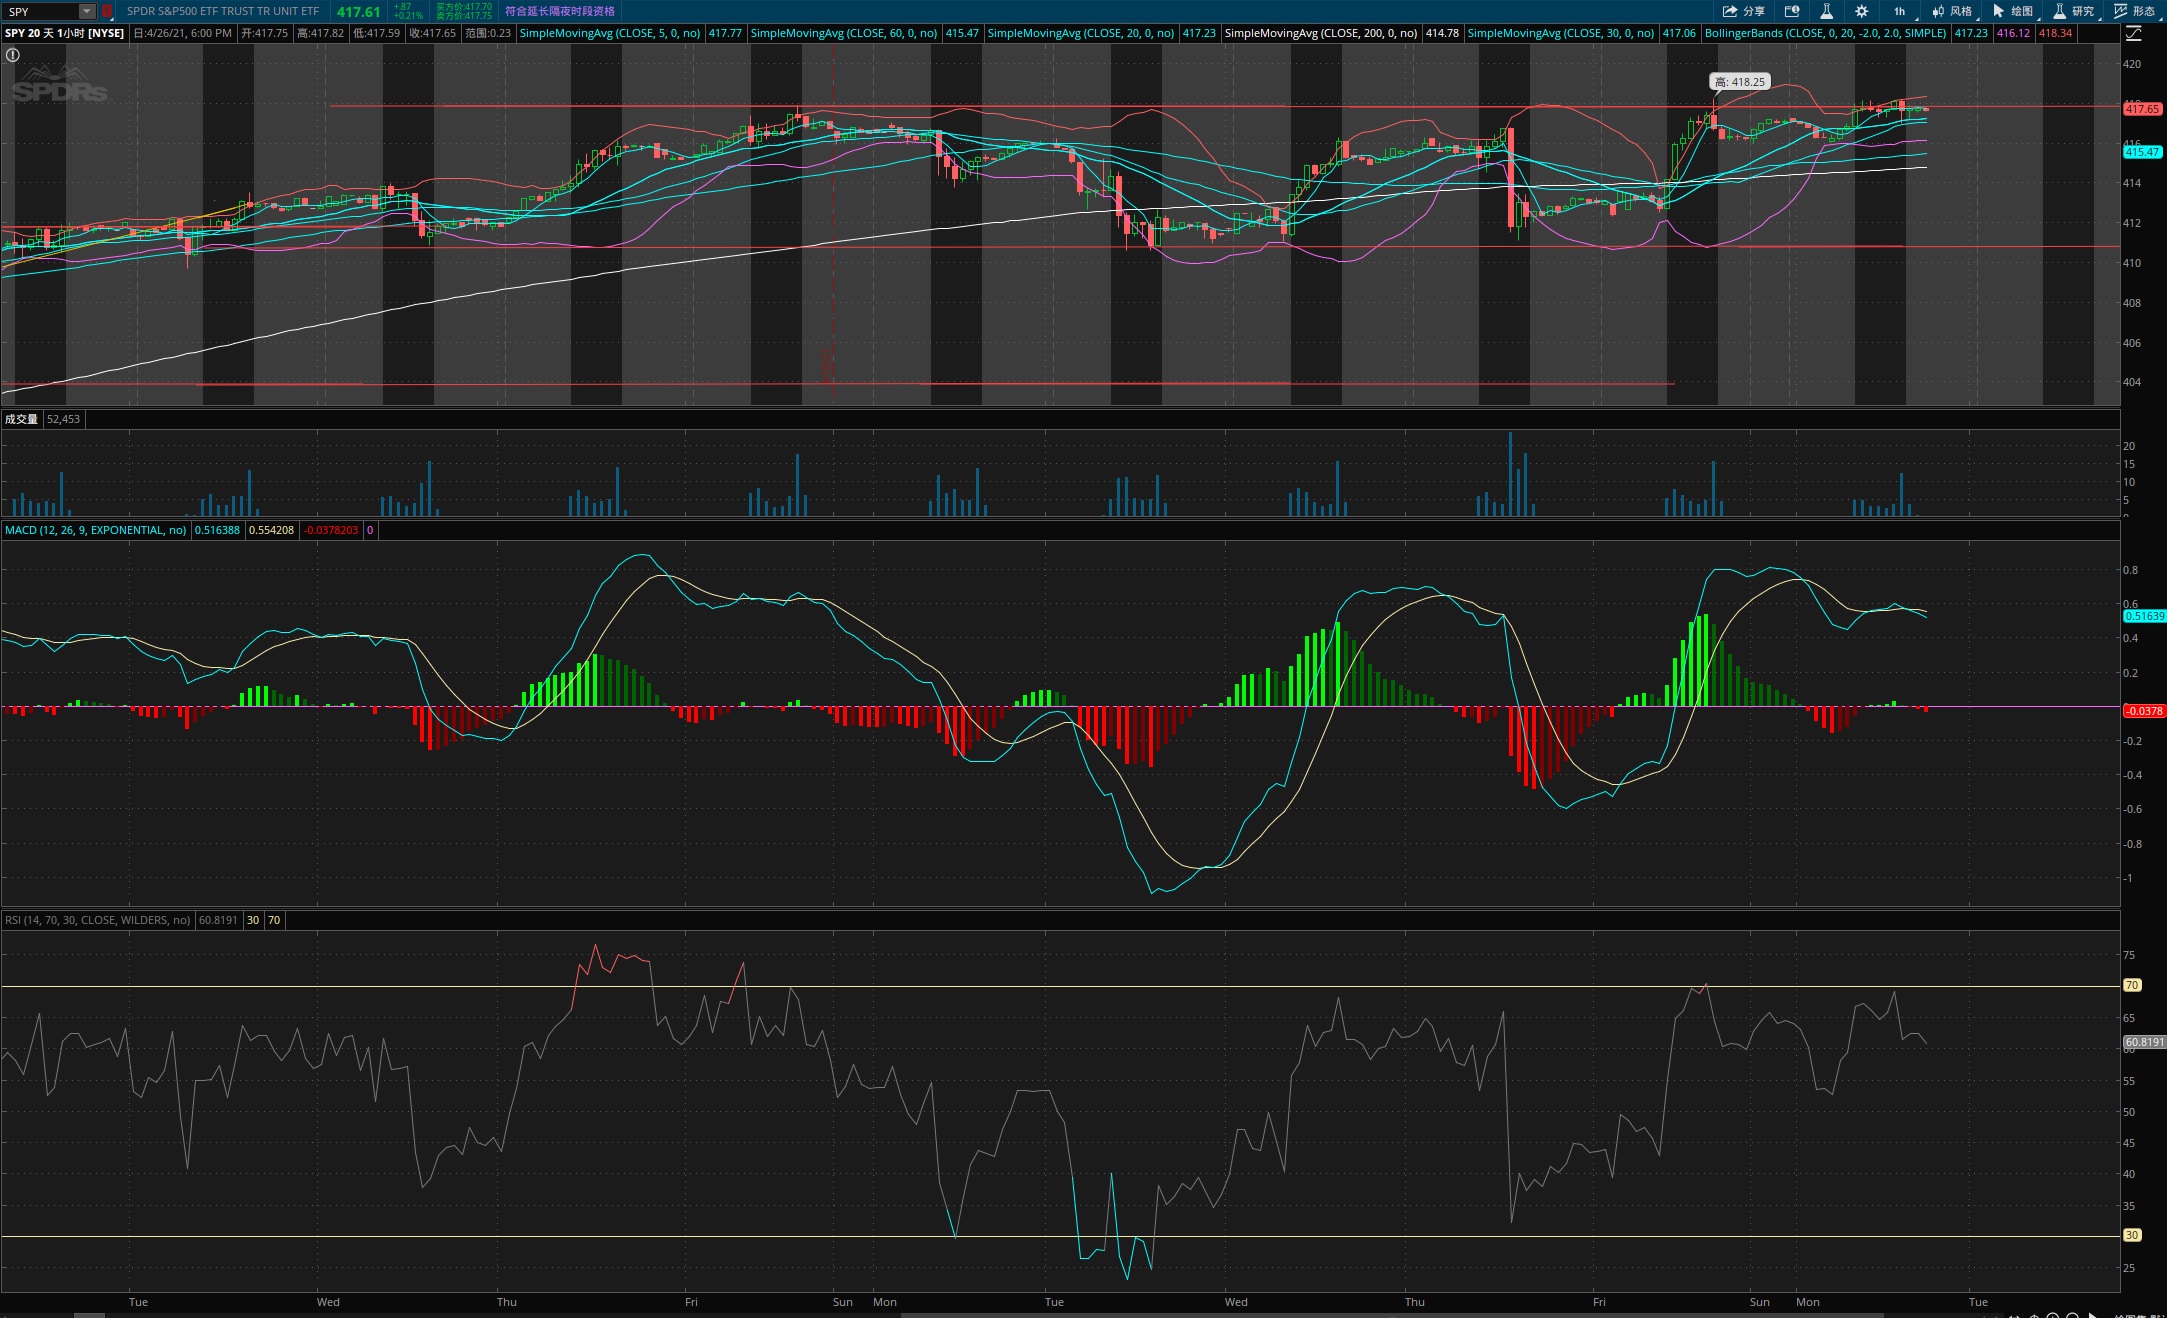
Task: Click the MACD histogram -0.0378 axis bubble
Action: [x=2144, y=711]
